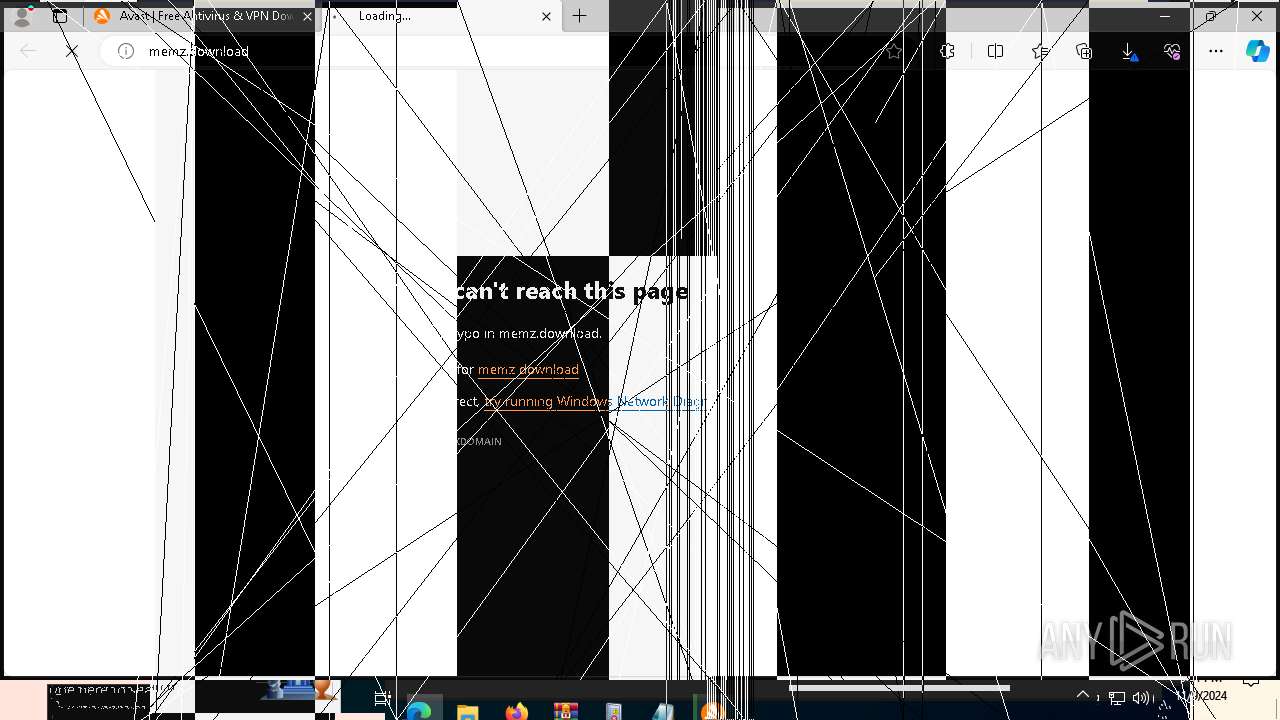The width and height of the screenshot is (1280, 720).
Task: Open Settings and more menu
Action: (1216, 51)
